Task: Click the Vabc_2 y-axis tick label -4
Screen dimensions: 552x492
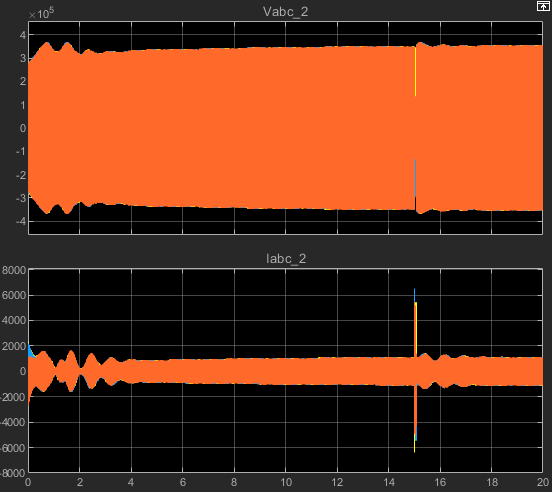Action: point(21,221)
